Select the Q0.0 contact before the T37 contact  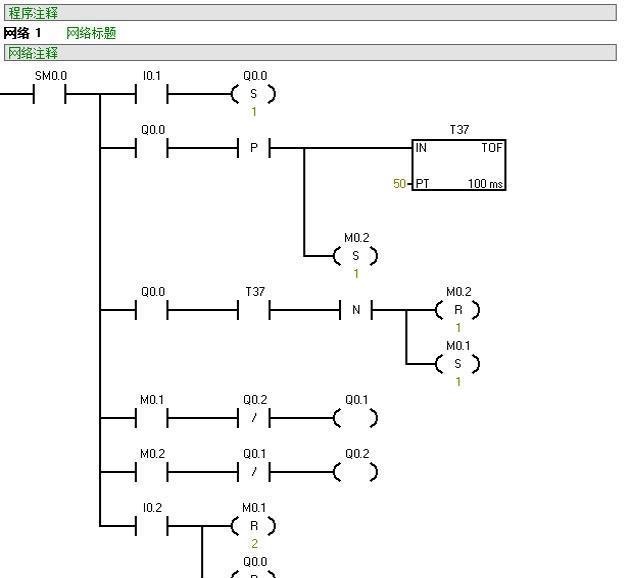pyautogui.click(x=151, y=310)
